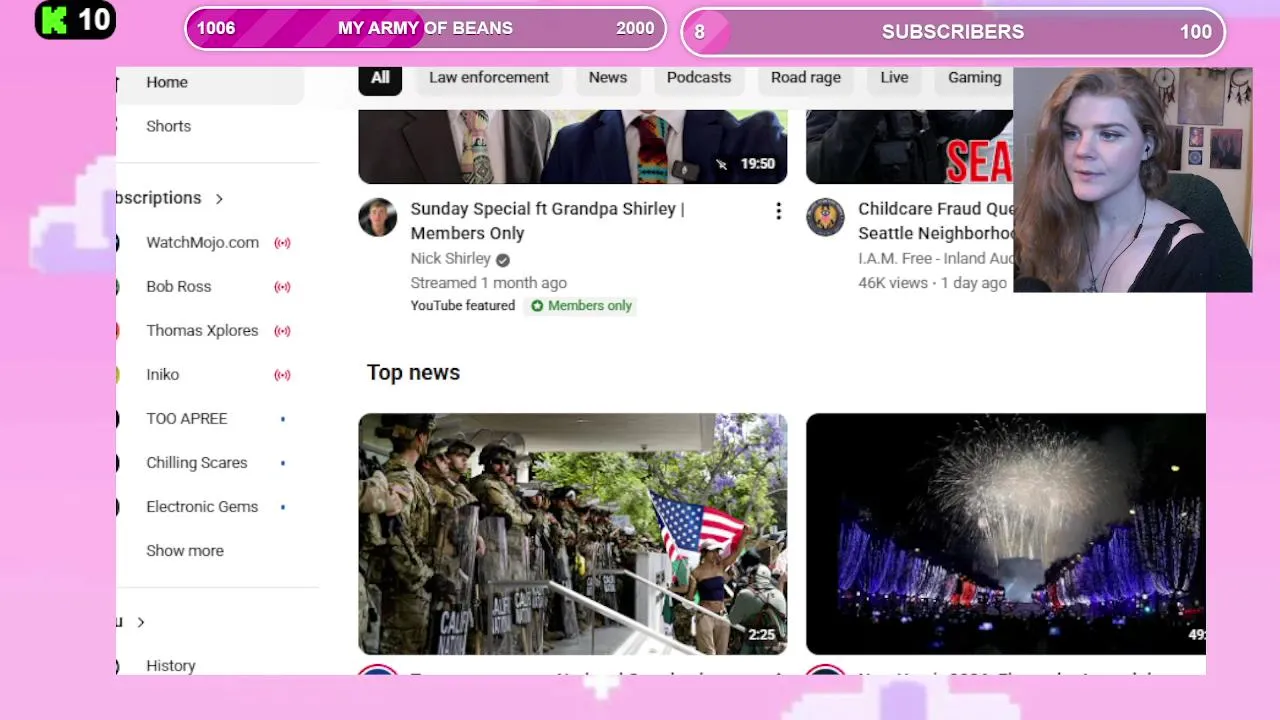Click the 46K views 1 day ago text
The height and width of the screenshot is (720, 1280).
932,283
